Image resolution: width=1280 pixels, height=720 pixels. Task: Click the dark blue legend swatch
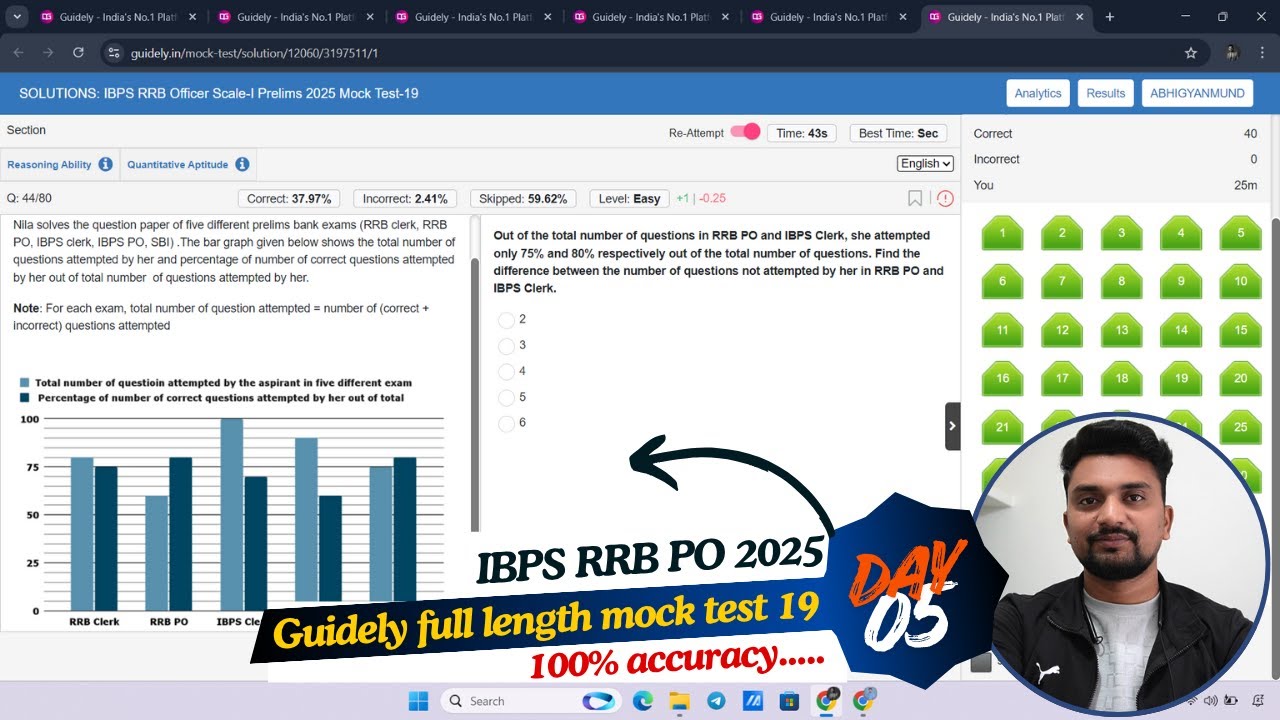25,398
